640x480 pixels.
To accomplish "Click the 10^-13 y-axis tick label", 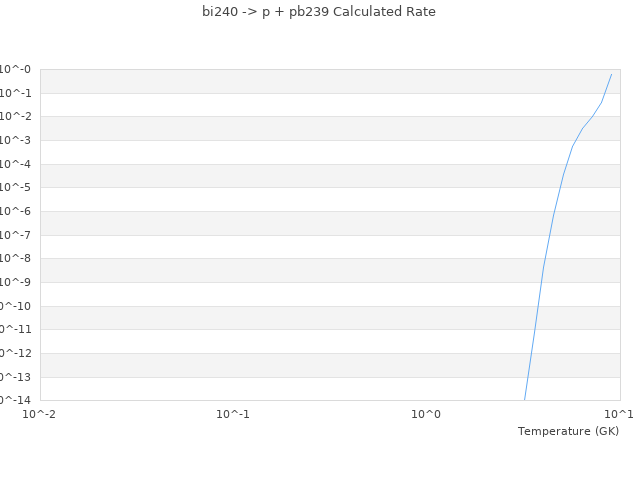I will (16, 377).
